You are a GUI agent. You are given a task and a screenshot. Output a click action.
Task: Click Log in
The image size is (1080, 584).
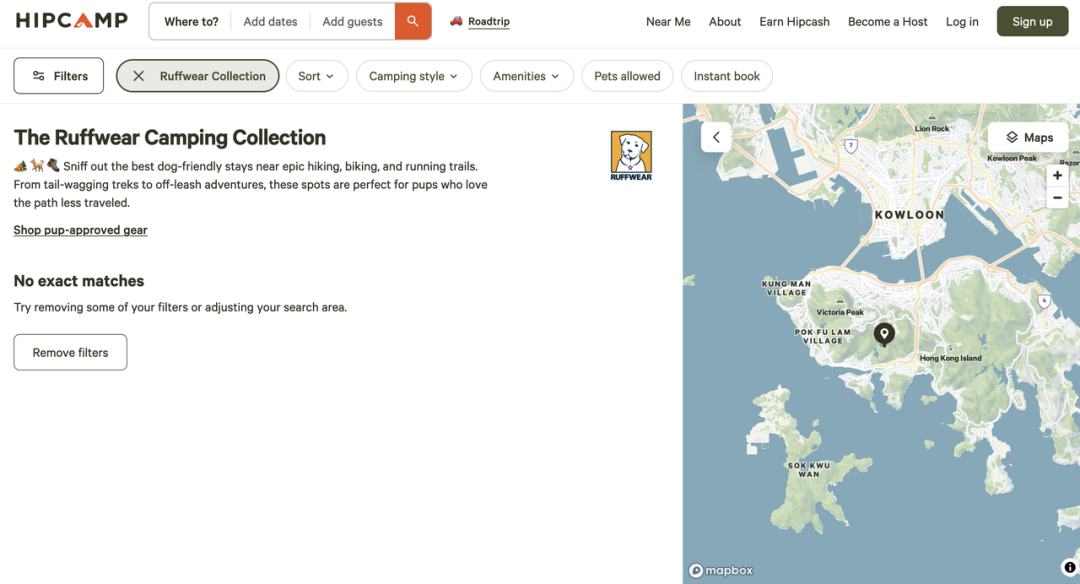[x=962, y=21]
